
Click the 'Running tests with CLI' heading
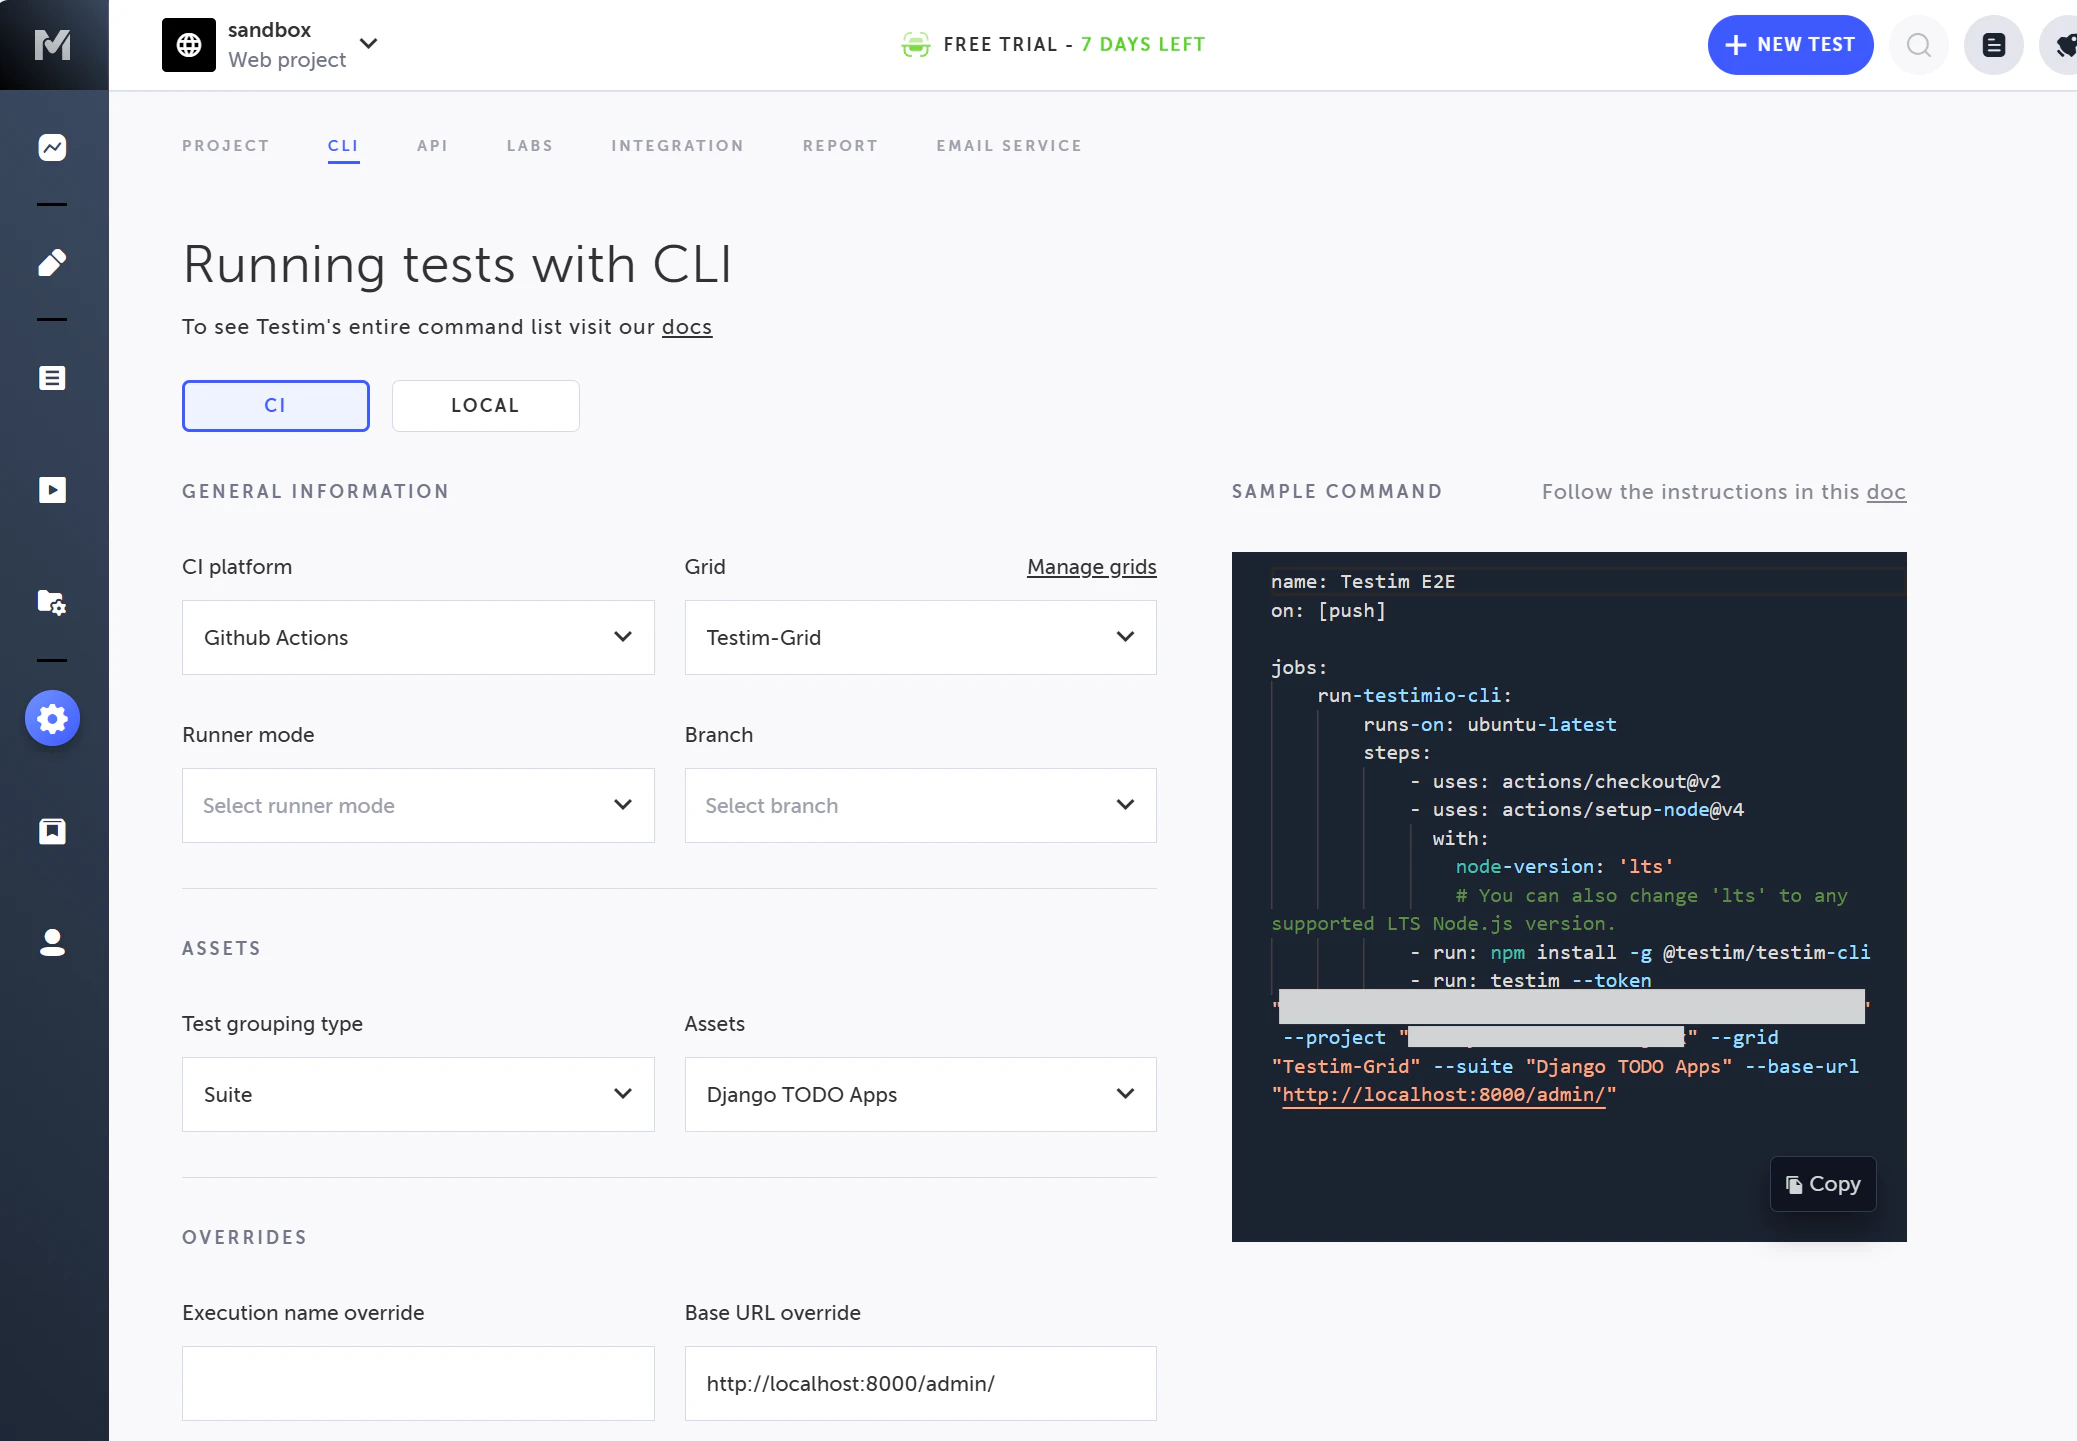pos(457,265)
